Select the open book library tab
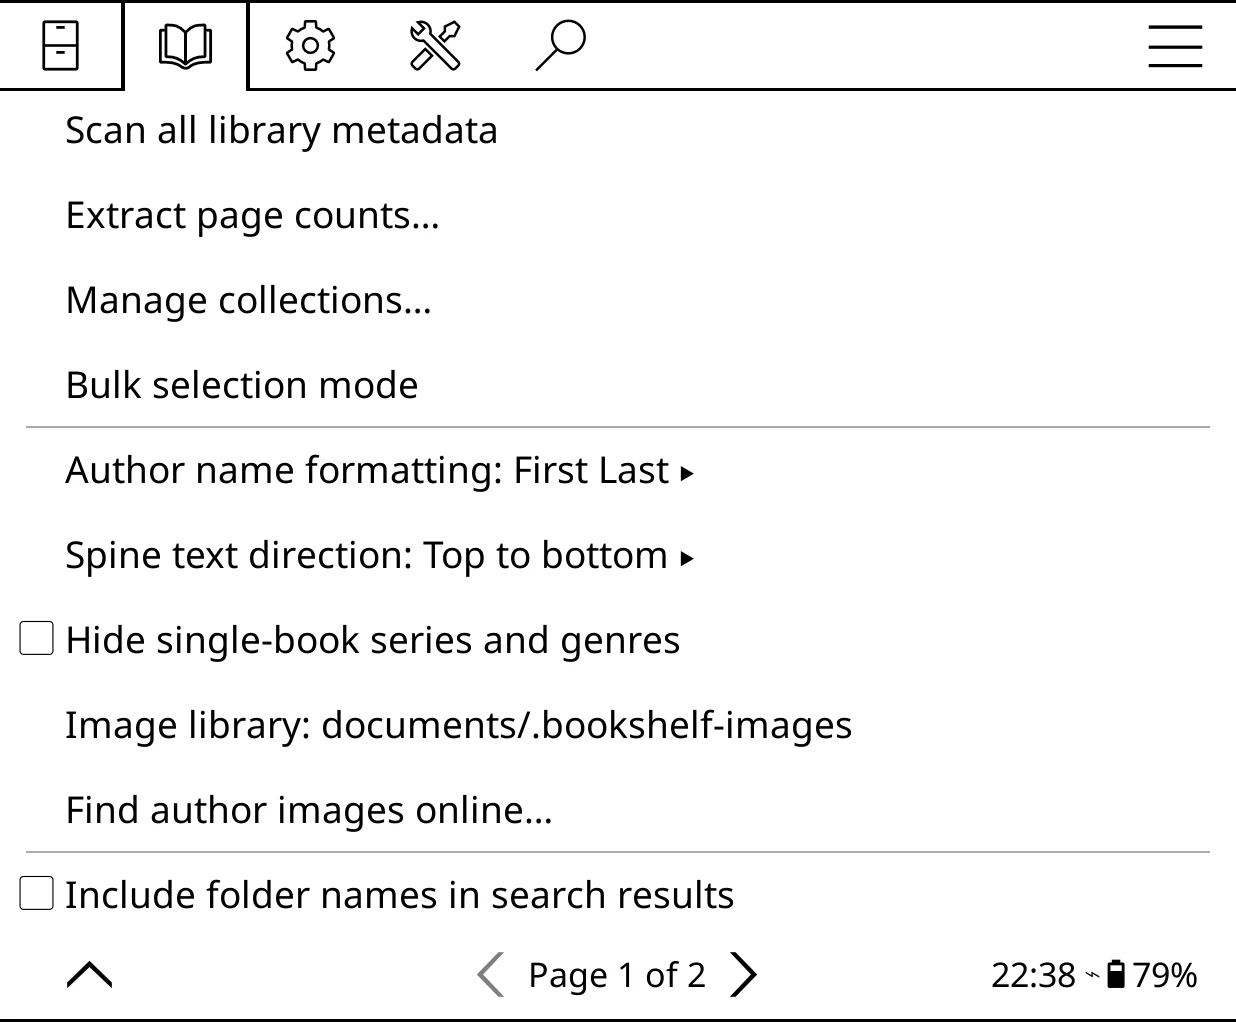 186,46
